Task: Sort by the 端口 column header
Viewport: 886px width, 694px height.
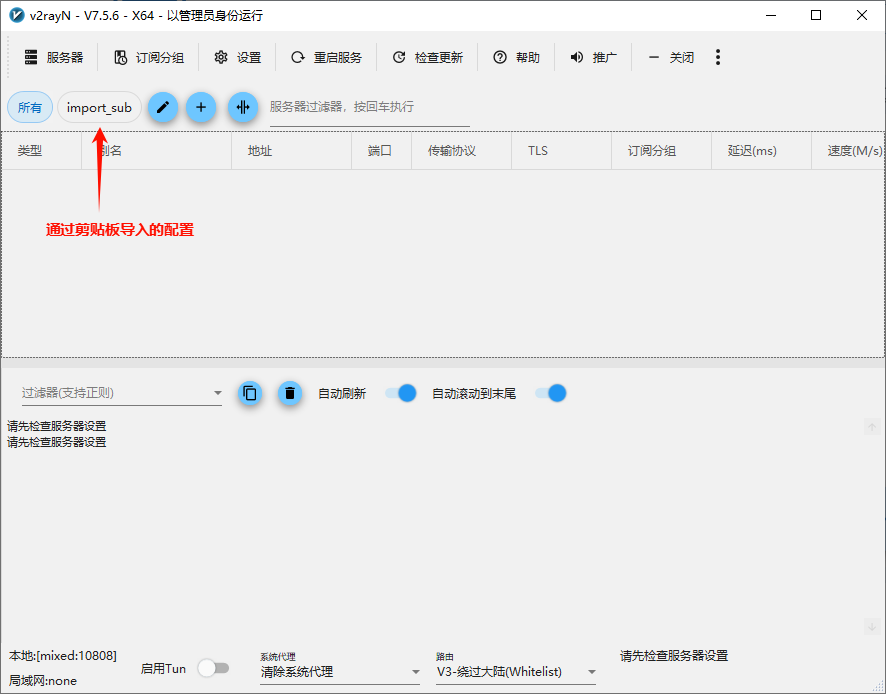Action: click(381, 151)
